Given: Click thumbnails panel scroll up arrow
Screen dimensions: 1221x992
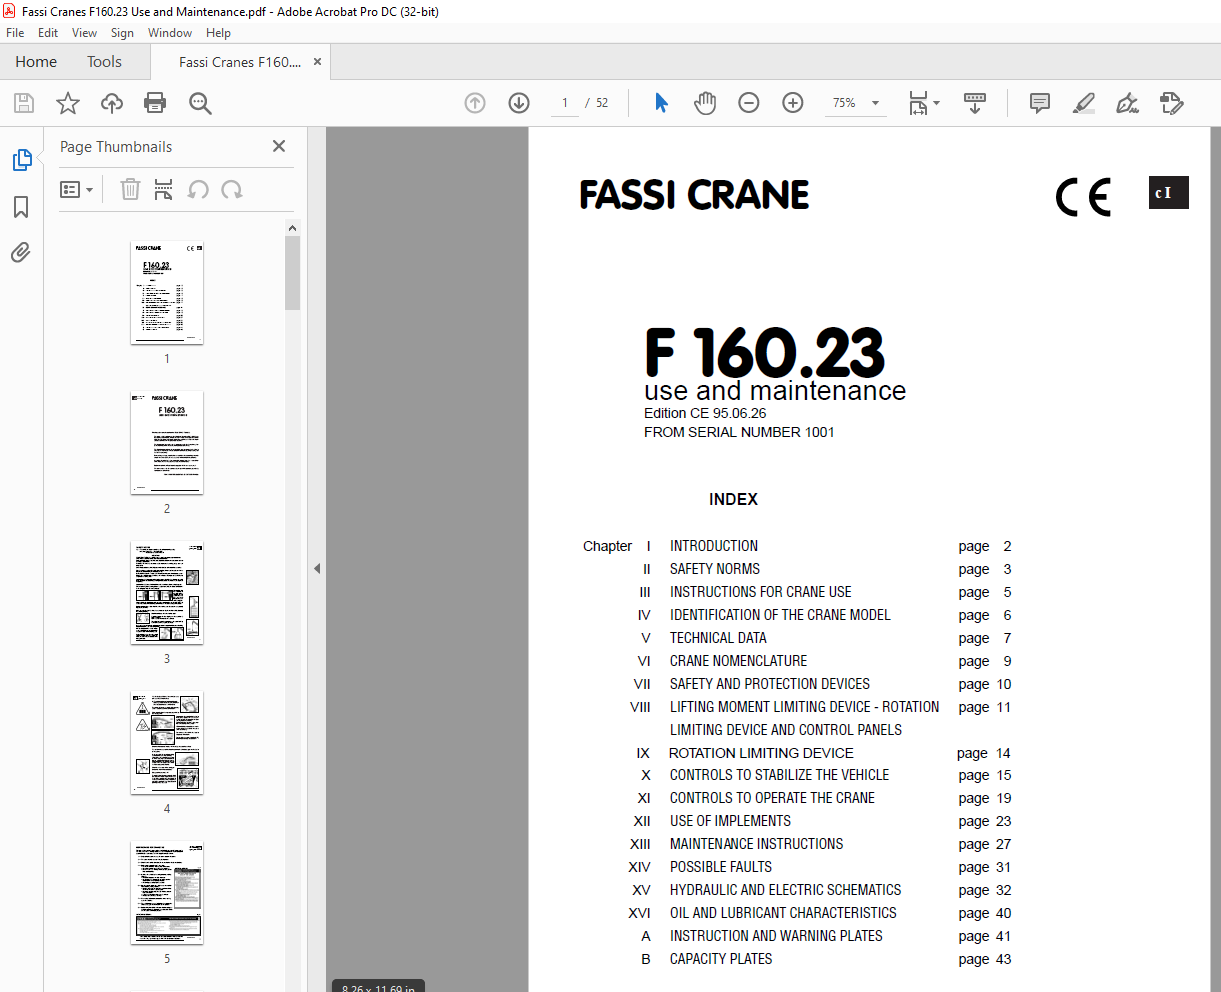Looking at the screenshot, I should click(292, 228).
